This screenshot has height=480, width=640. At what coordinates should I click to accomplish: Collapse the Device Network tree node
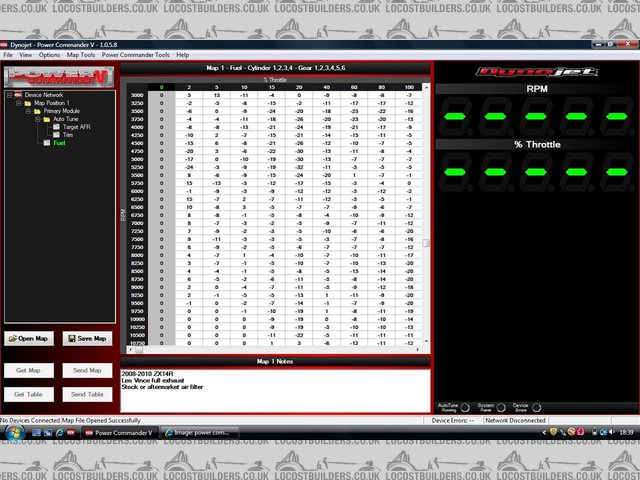click(x=9, y=95)
